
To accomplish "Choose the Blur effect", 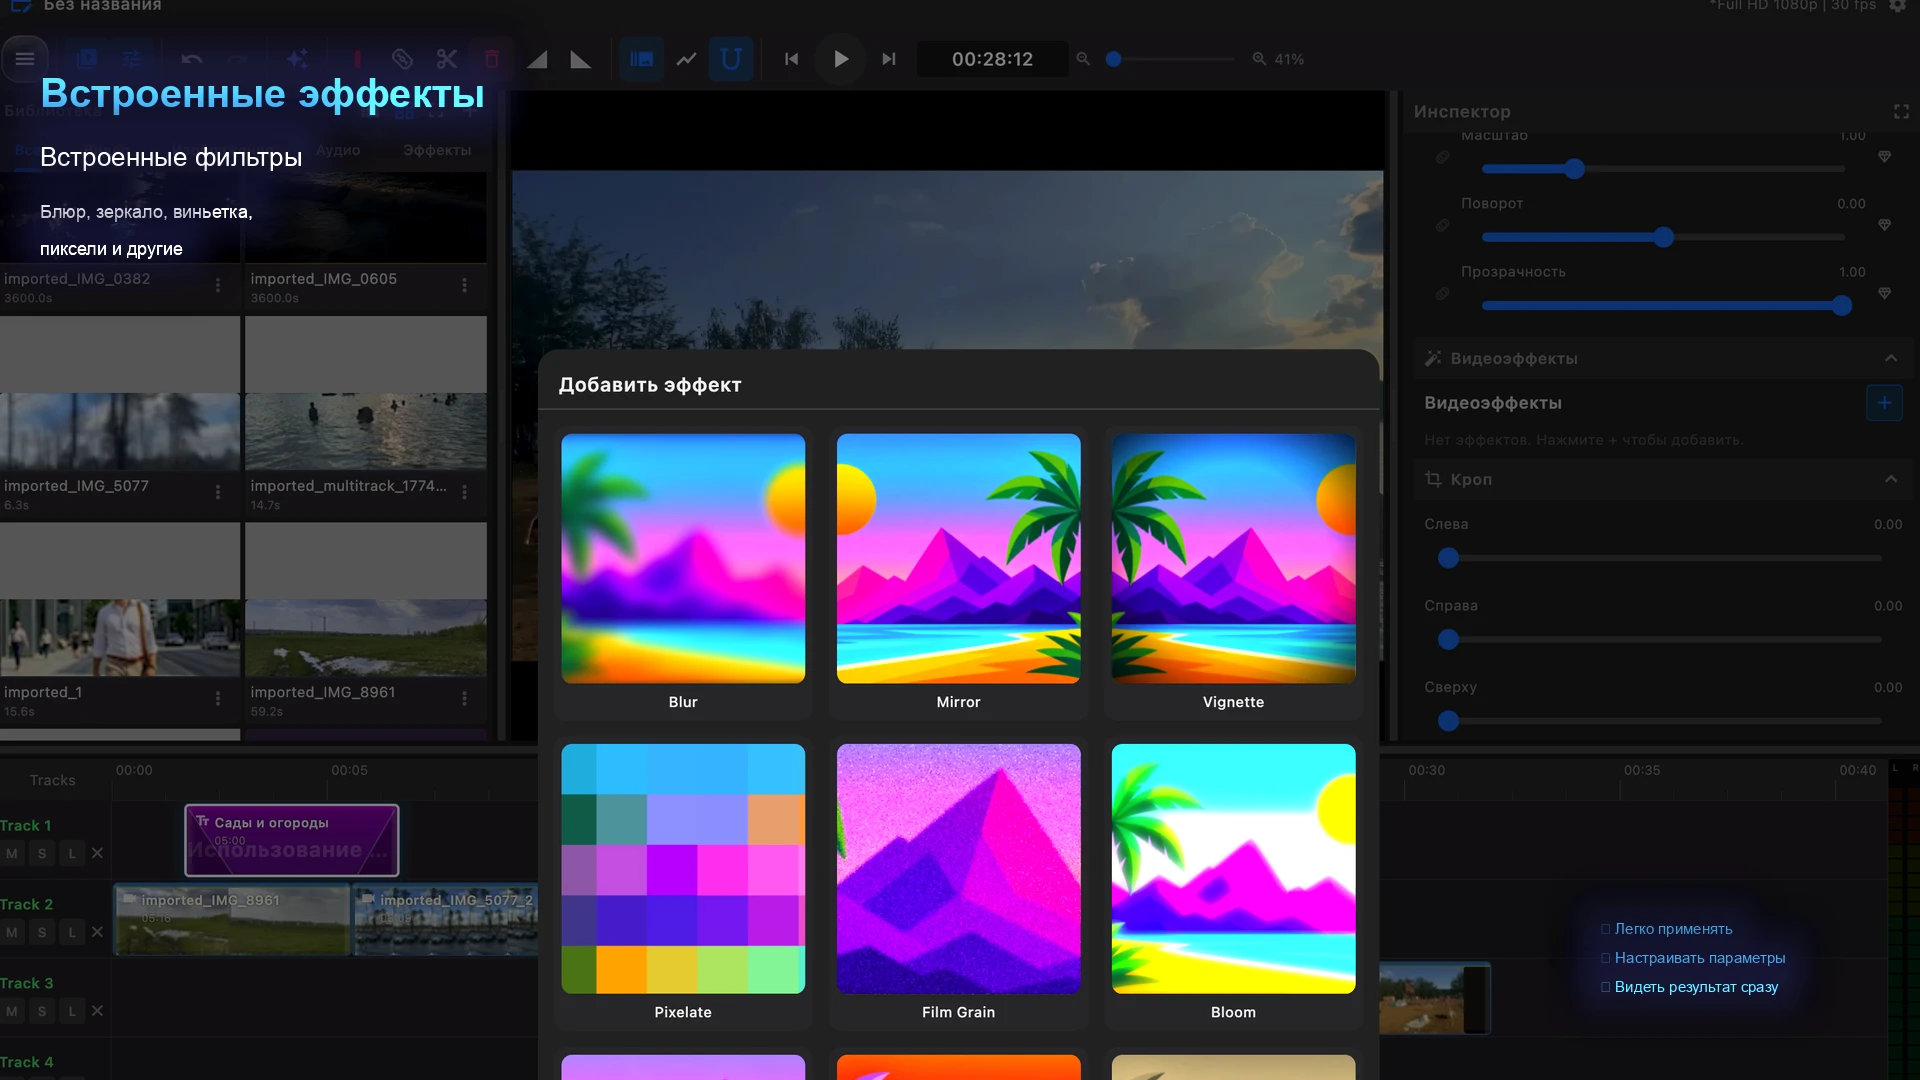I will (x=683, y=573).
